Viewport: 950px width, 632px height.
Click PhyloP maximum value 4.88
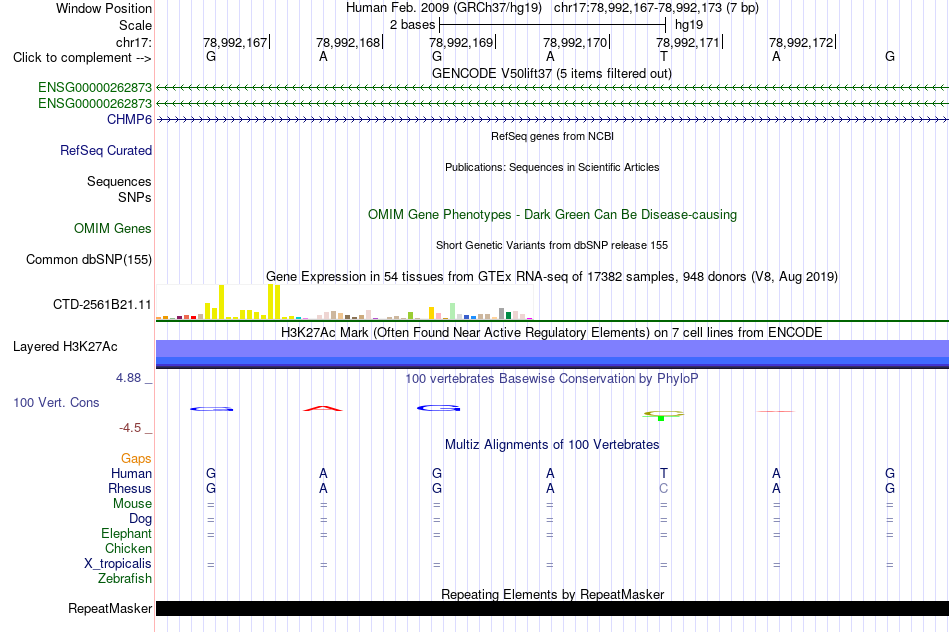point(128,378)
